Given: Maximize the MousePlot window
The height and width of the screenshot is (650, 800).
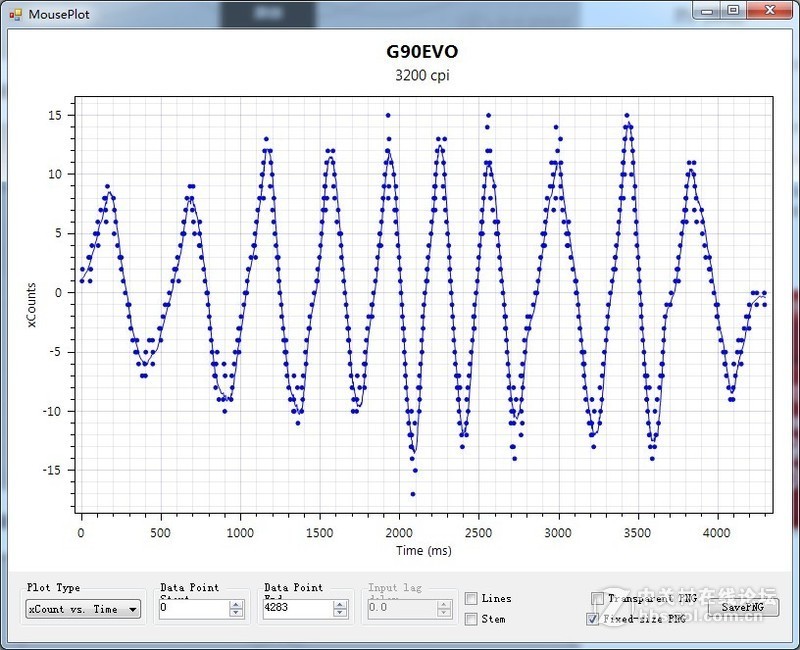Looking at the screenshot, I should (x=733, y=11).
